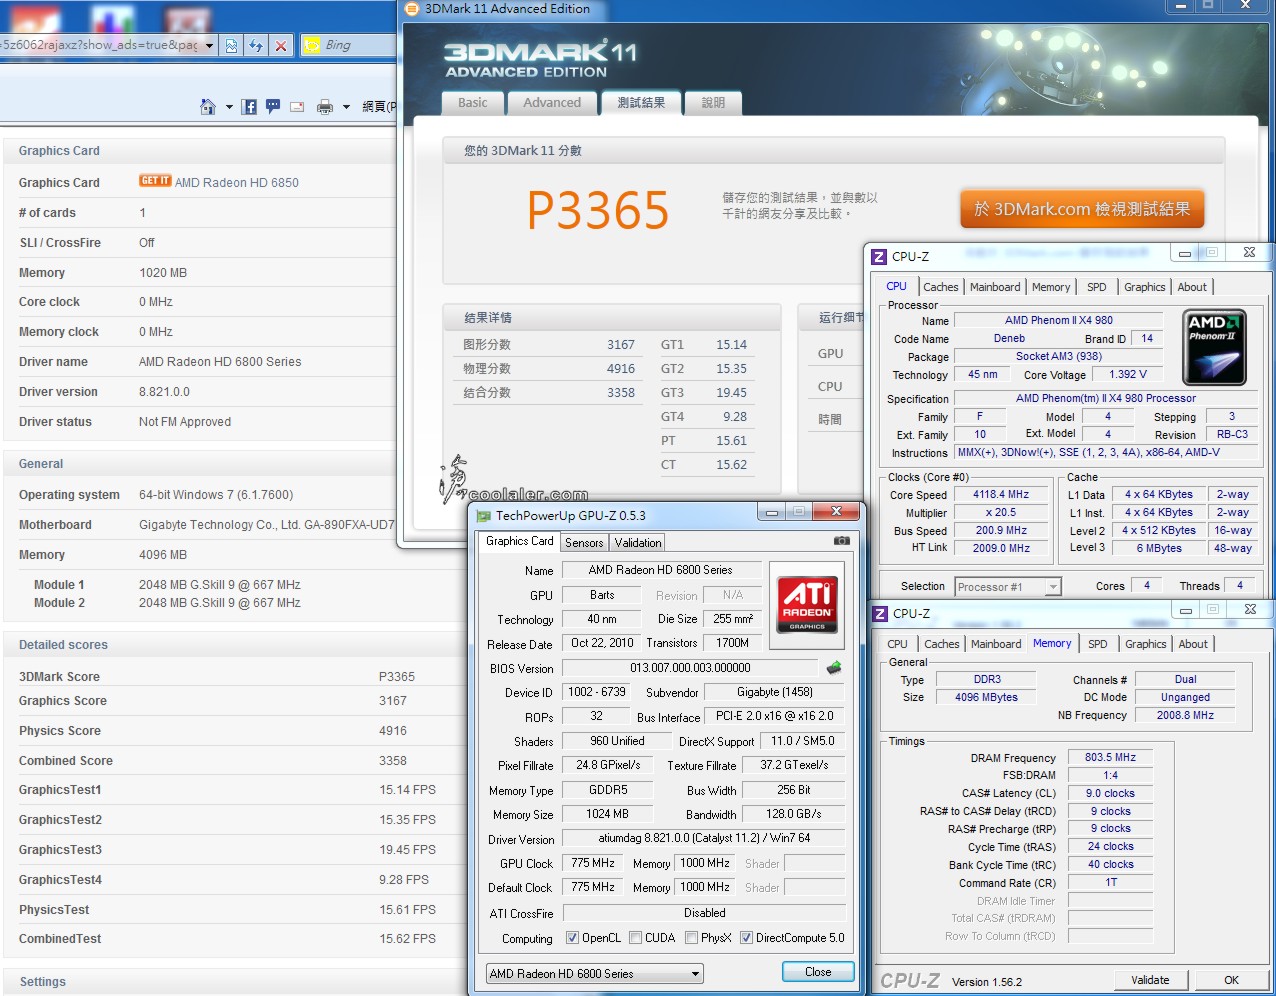
Task: Switch to the 3DMark Advanced tab
Action: click(552, 102)
